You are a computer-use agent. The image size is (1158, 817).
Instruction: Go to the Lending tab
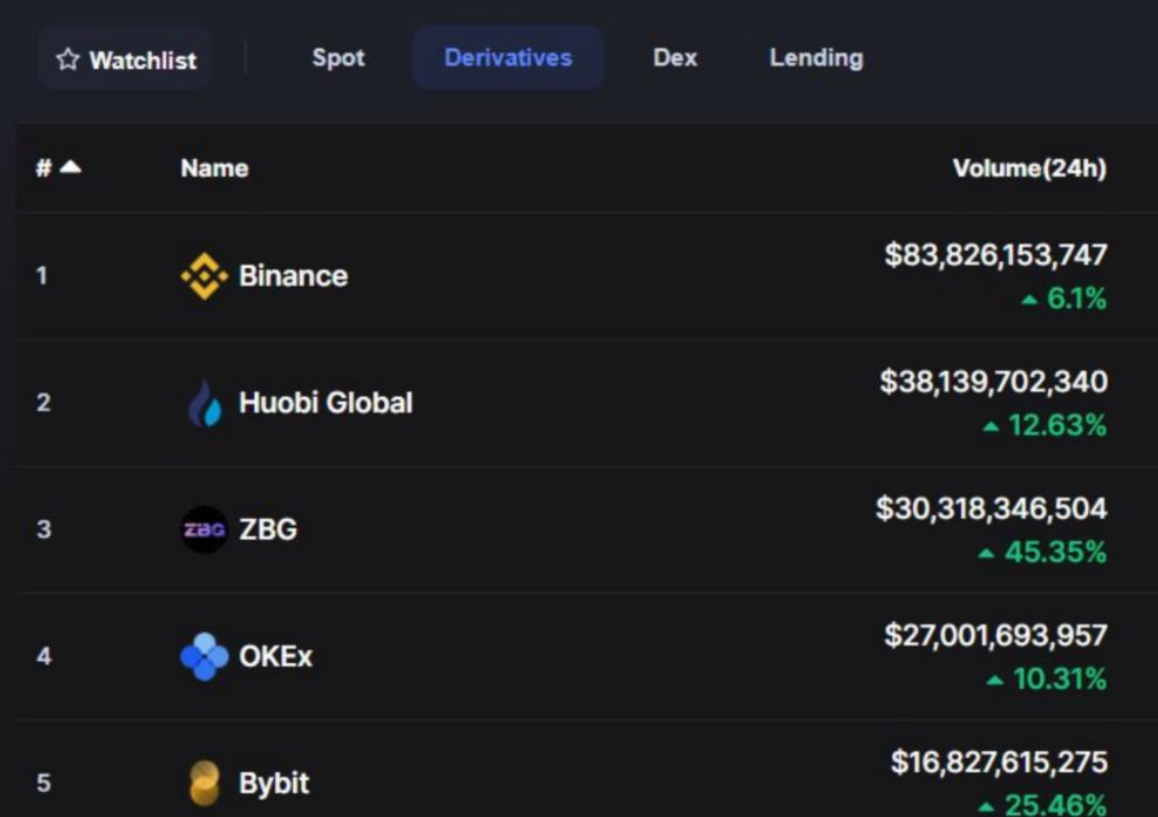pos(816,58)
